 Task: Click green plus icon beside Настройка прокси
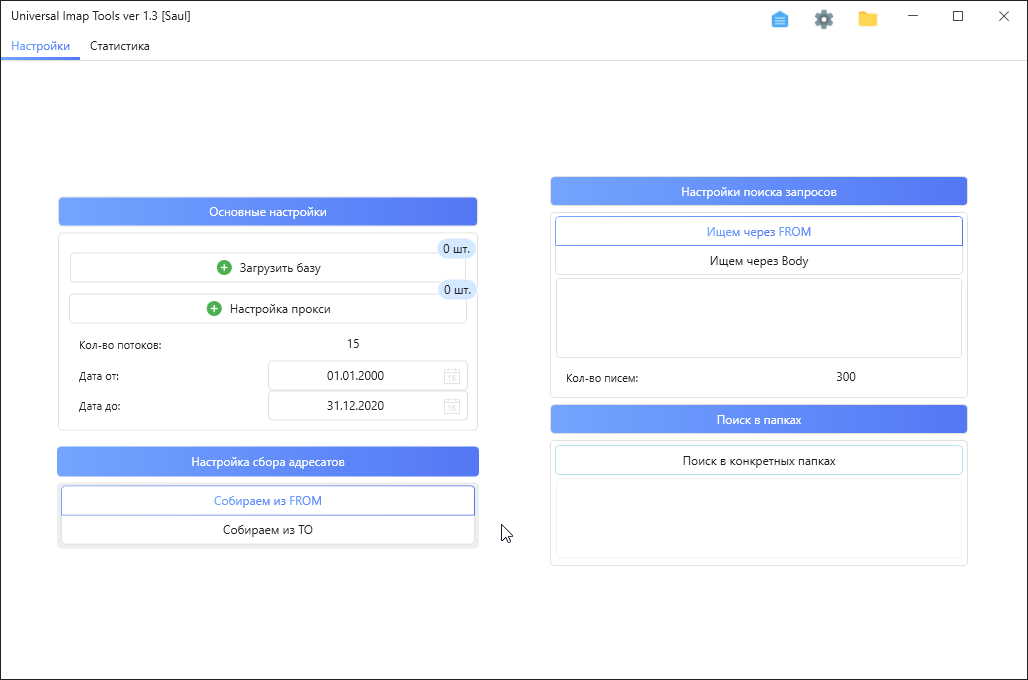pos(214,309)
